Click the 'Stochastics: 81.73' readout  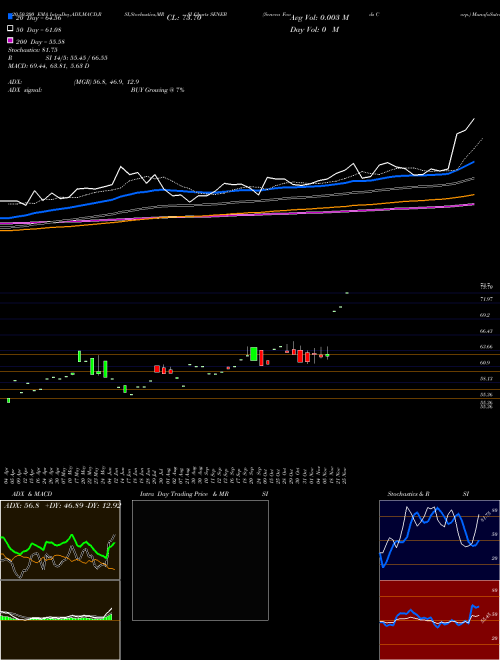[33, 50]
